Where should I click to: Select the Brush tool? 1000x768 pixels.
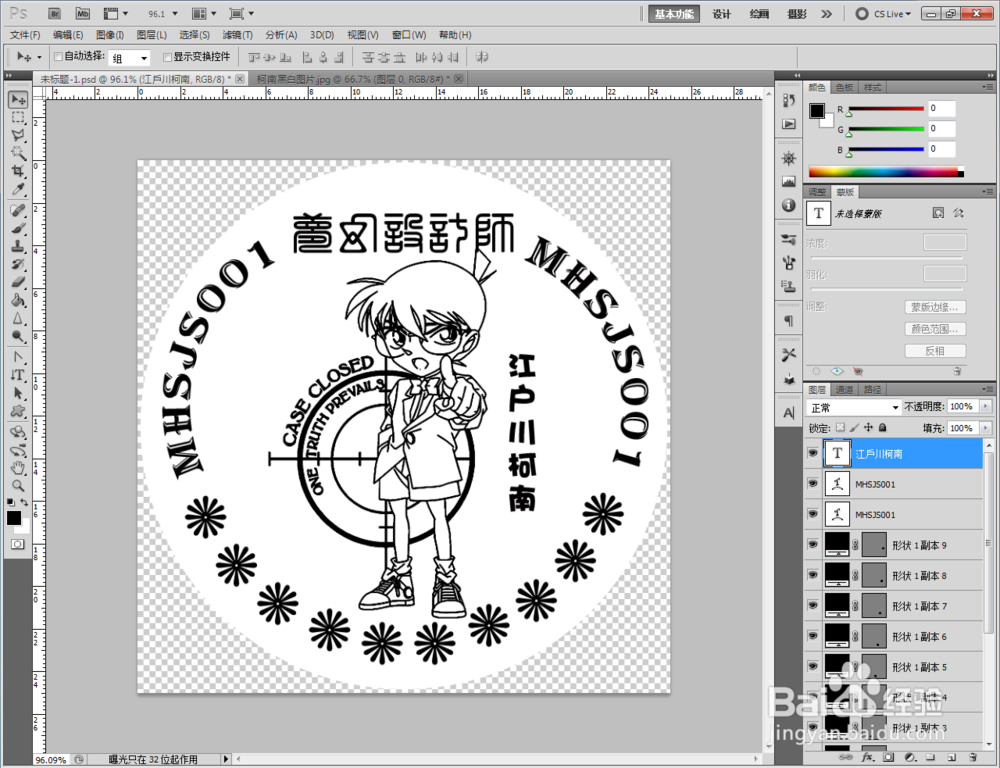(x=18, y=228)
